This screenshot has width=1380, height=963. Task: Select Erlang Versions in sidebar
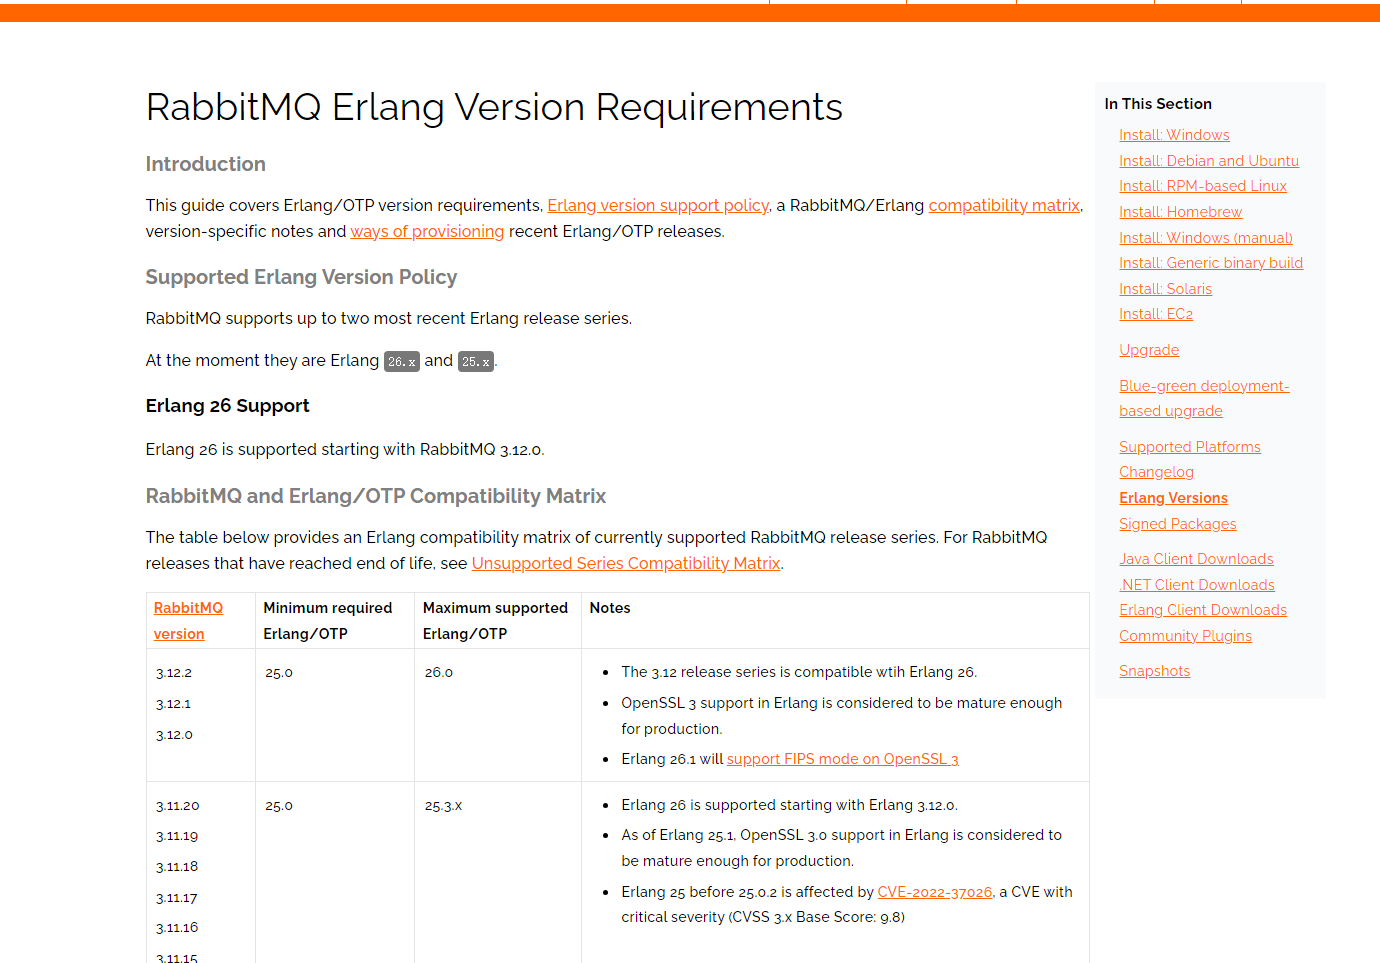[x=1173, y=498]
